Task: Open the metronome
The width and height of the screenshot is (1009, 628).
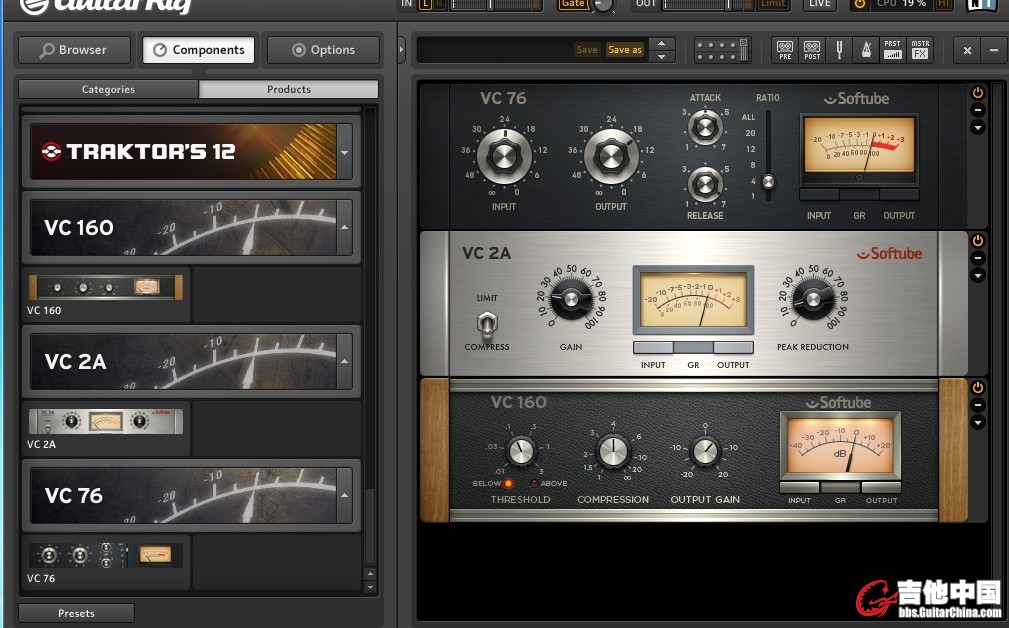Action: [x=866, y=50]
